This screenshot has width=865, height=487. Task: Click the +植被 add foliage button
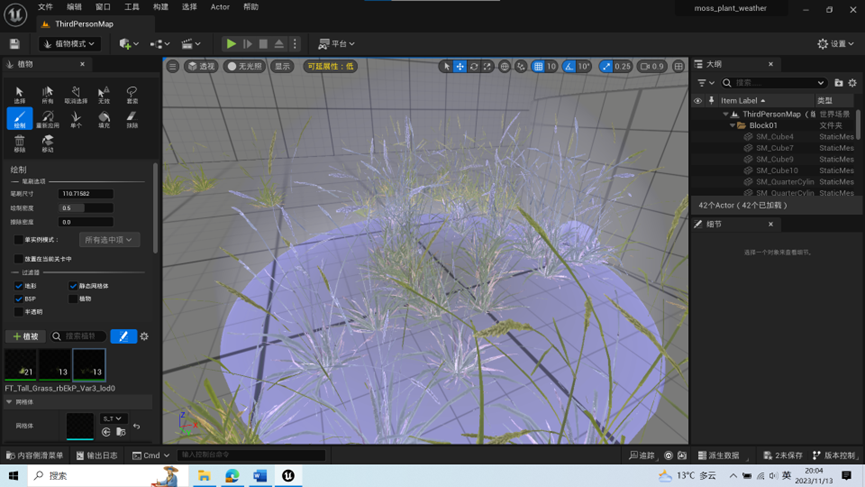[25, 336]
